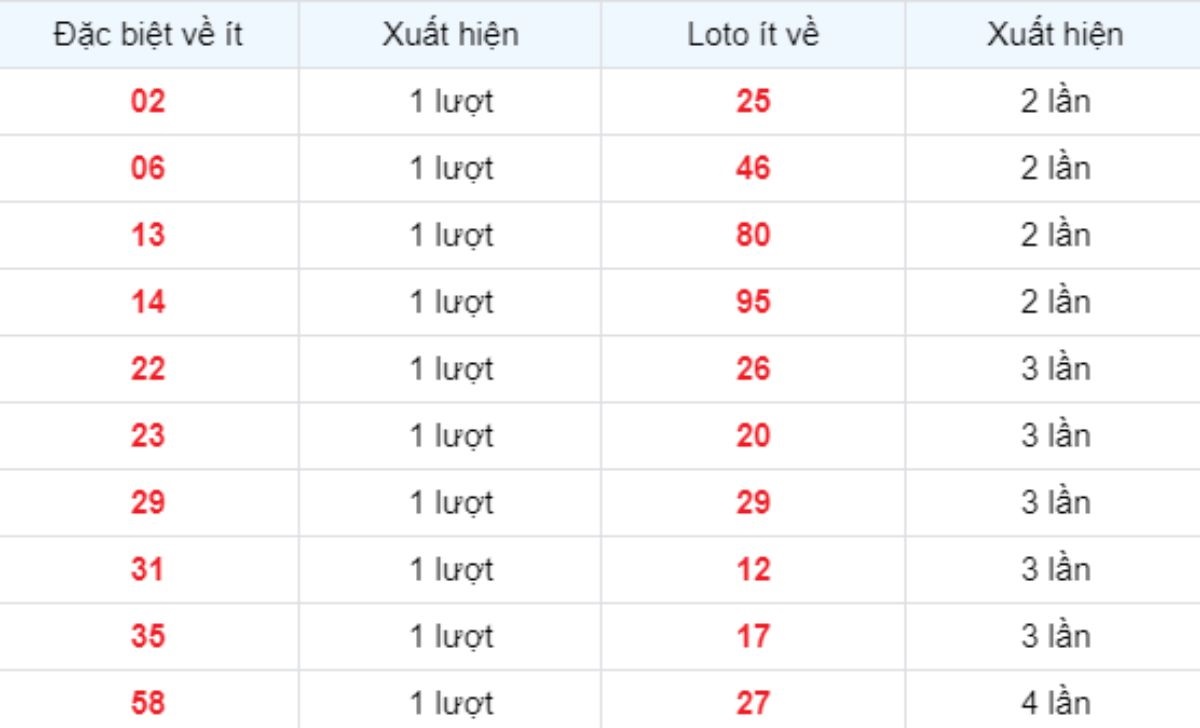Select special number 58 in last row

tap(148, 703)
